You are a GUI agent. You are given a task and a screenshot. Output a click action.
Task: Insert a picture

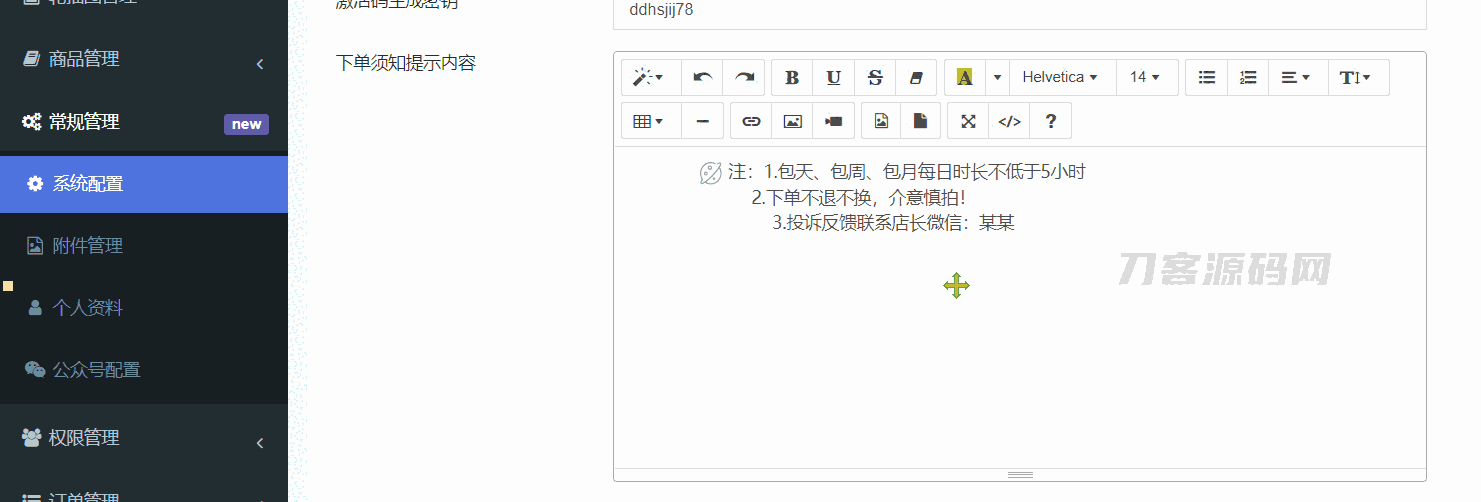pos(792,121)
